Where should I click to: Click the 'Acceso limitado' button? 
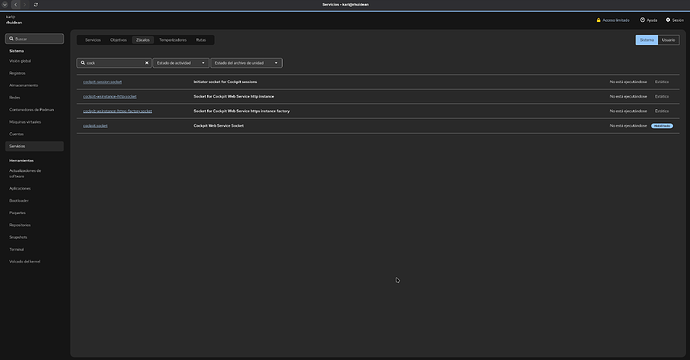(613, 20)
